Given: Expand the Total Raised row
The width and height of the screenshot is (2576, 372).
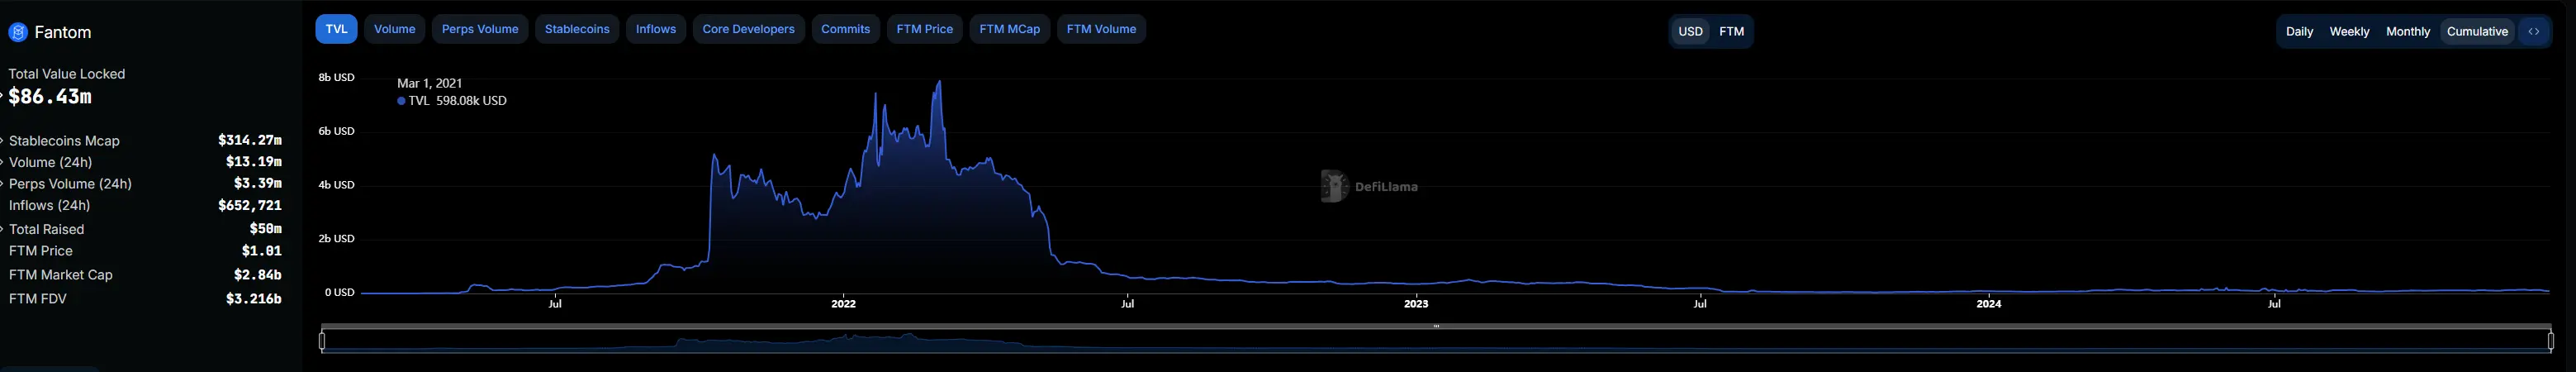Looking at the screenshot, I should pos(4,229).
